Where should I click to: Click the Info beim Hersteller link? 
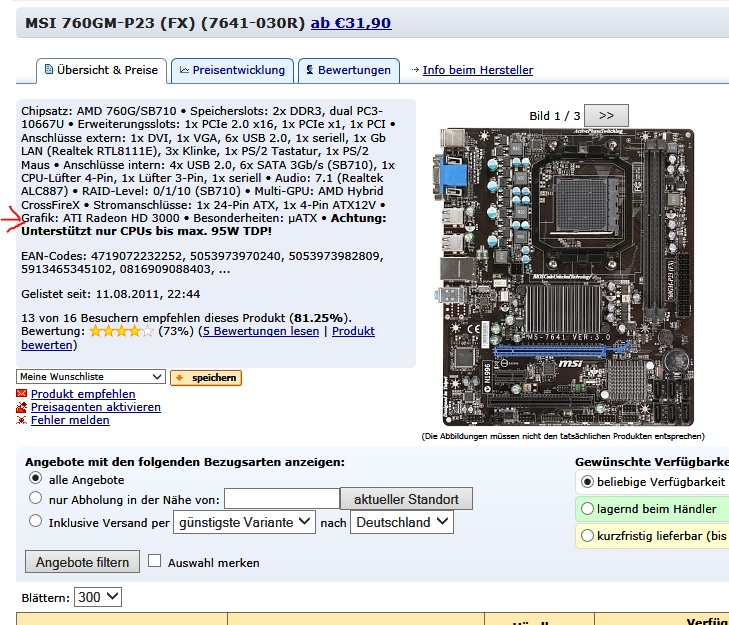[477, 70]
